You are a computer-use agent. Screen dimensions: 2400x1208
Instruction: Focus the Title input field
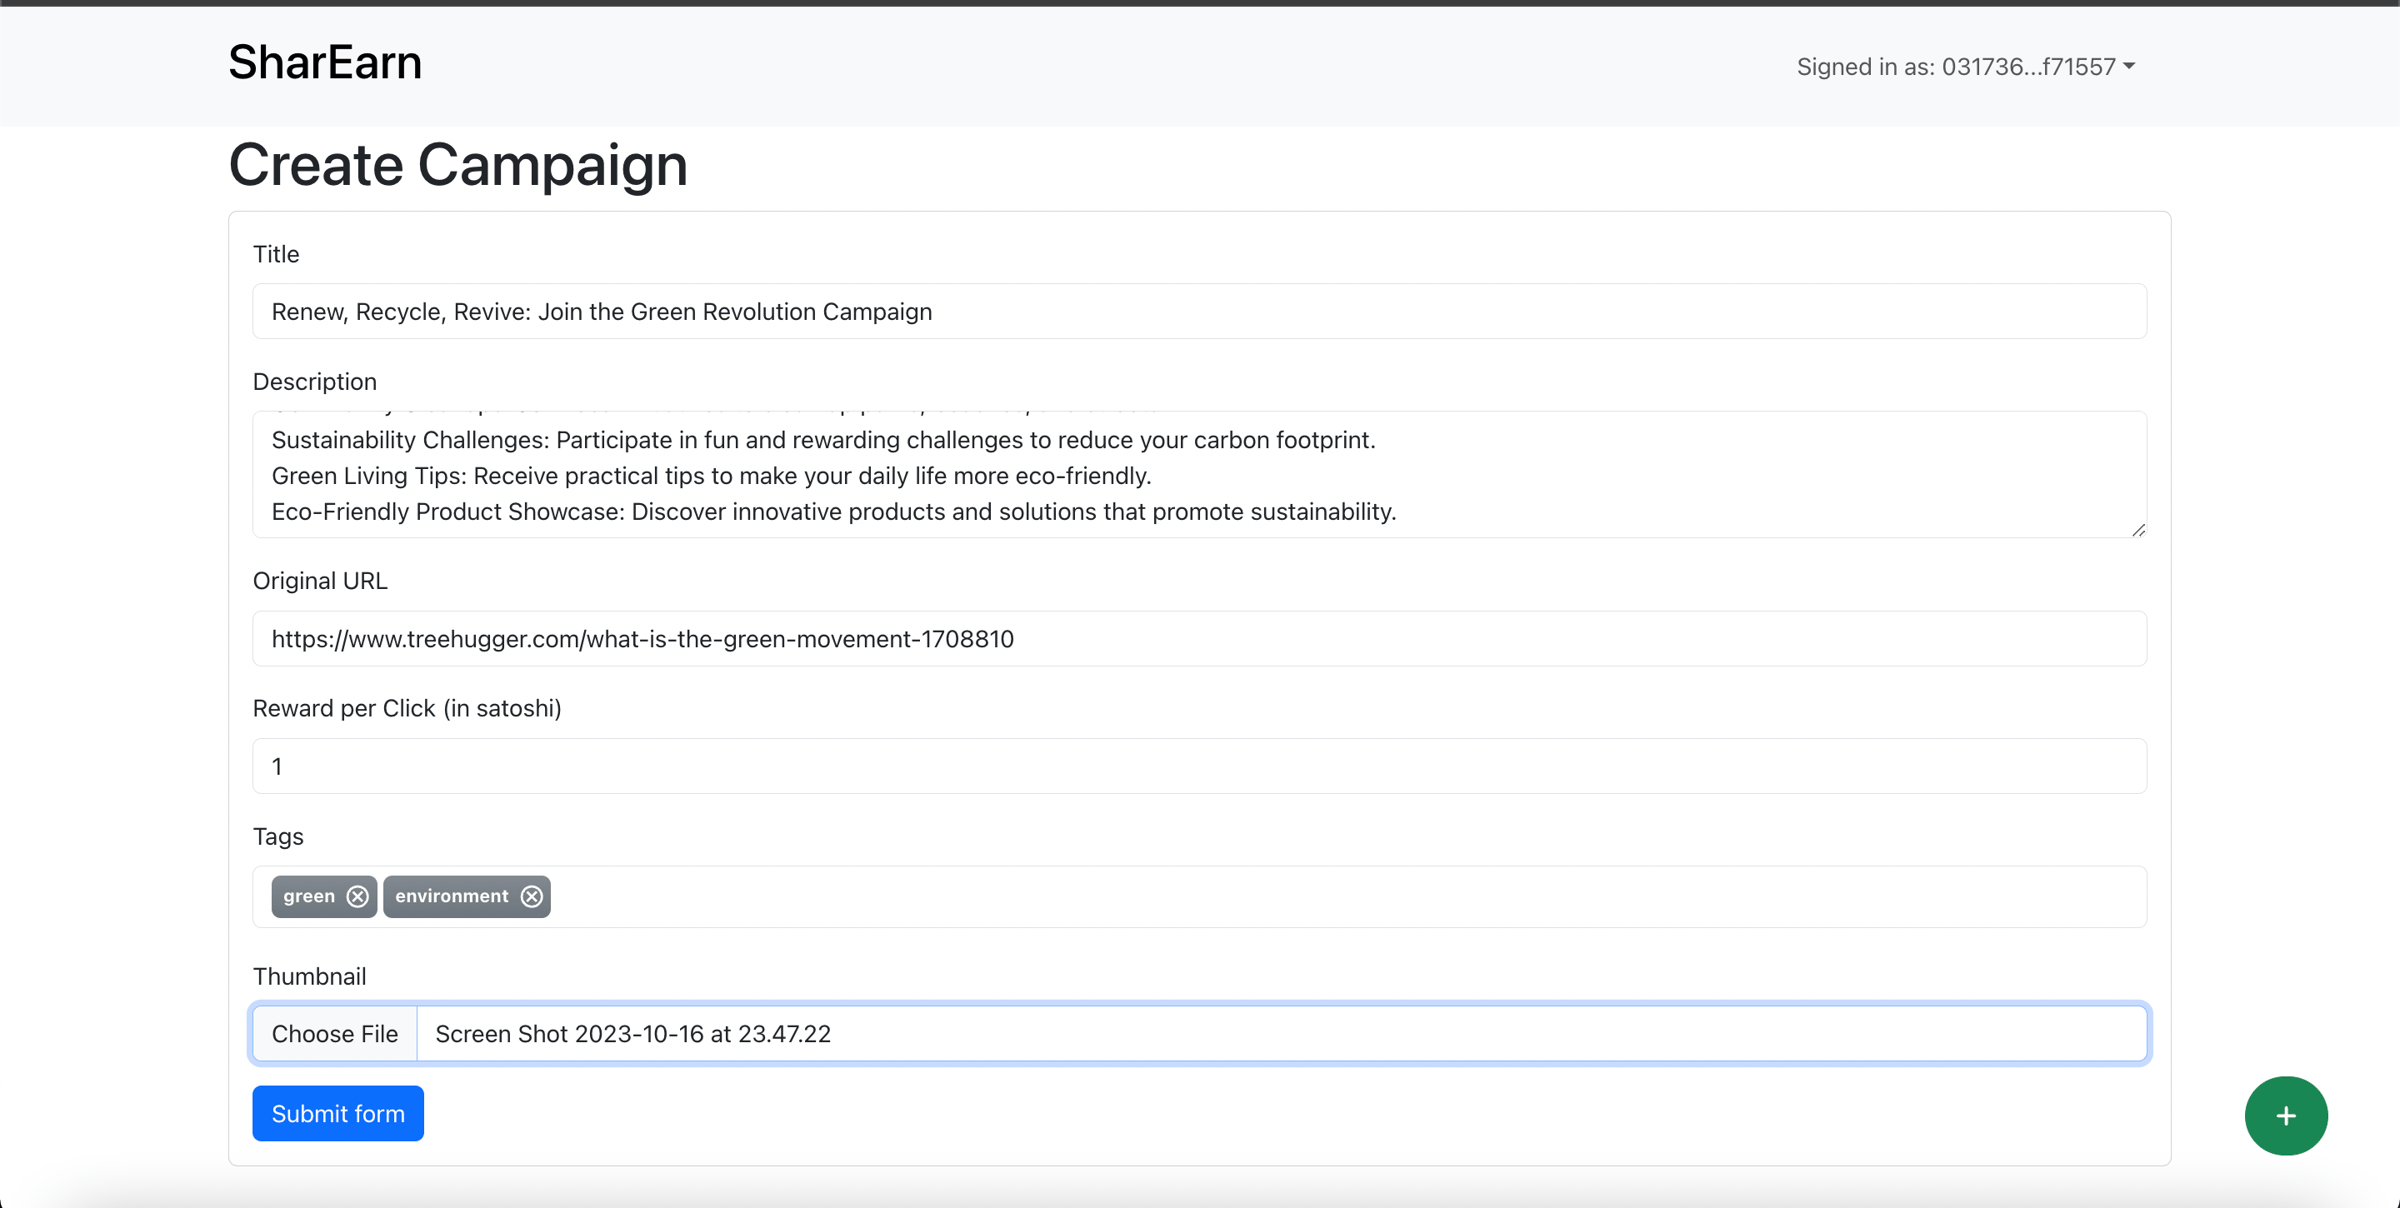pyautogui.click(x=1199, y=311)
